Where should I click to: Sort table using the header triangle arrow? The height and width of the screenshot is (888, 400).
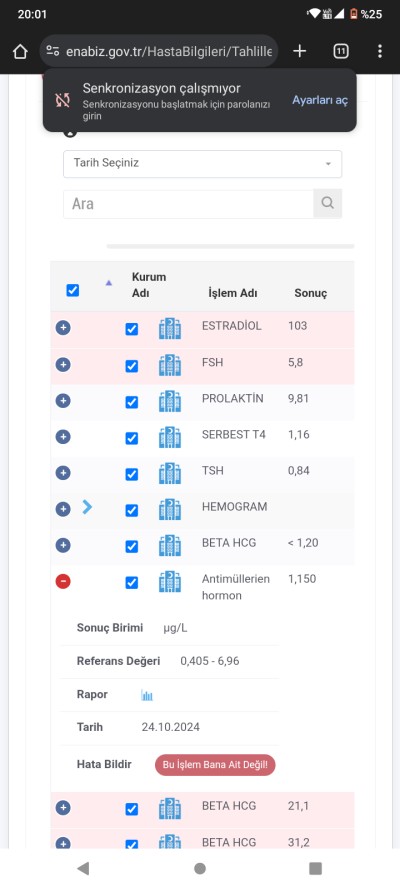109,283
